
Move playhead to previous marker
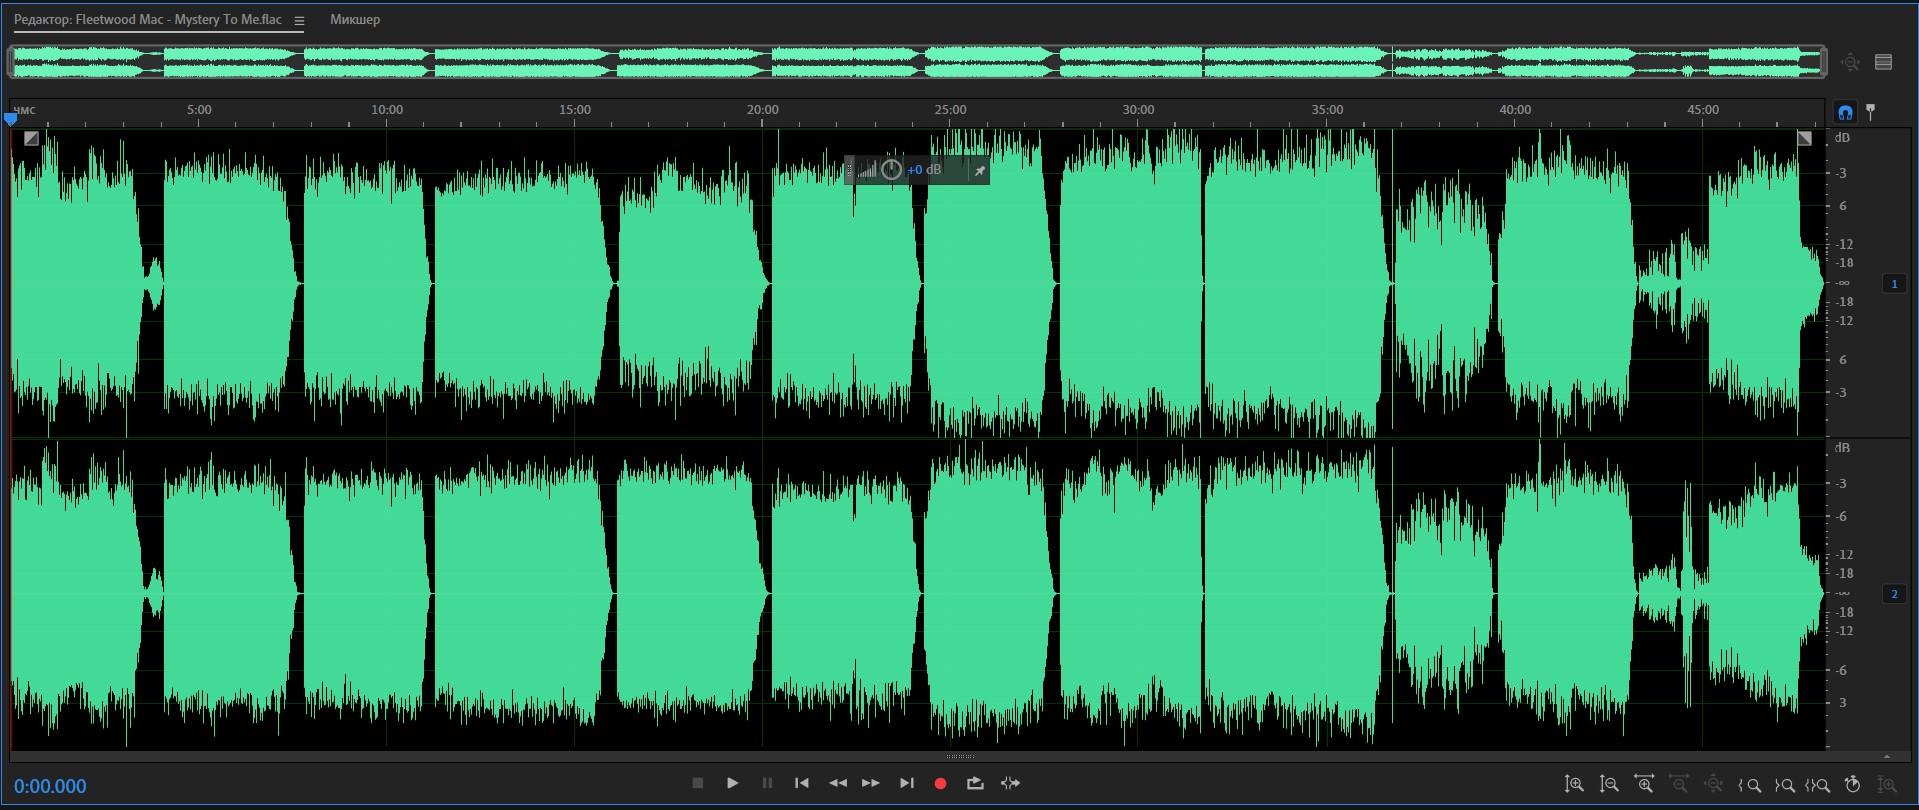(x=802, y=783)
